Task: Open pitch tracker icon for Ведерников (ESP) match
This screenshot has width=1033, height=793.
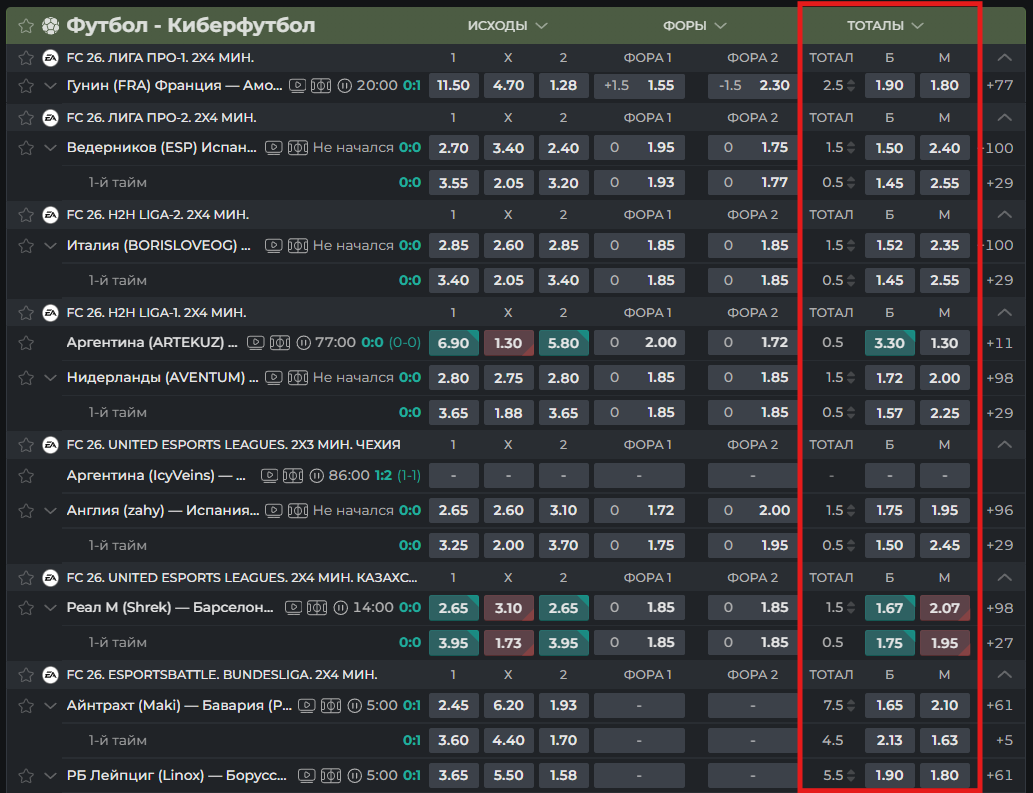Action: coord(298,148)
